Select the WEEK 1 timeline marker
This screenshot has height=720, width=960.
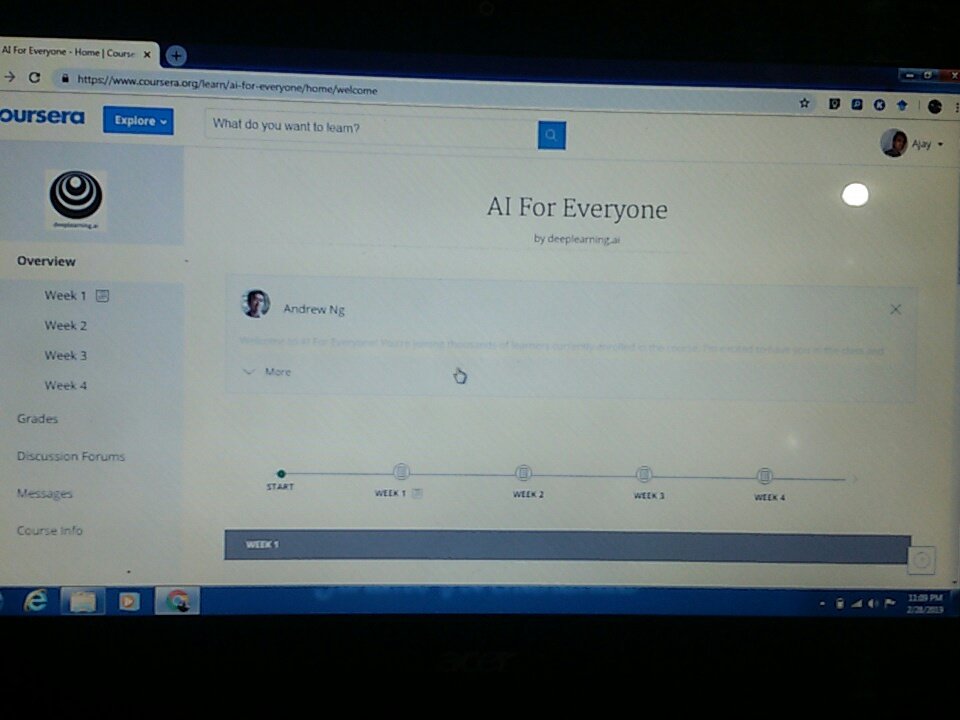[401, 471]
